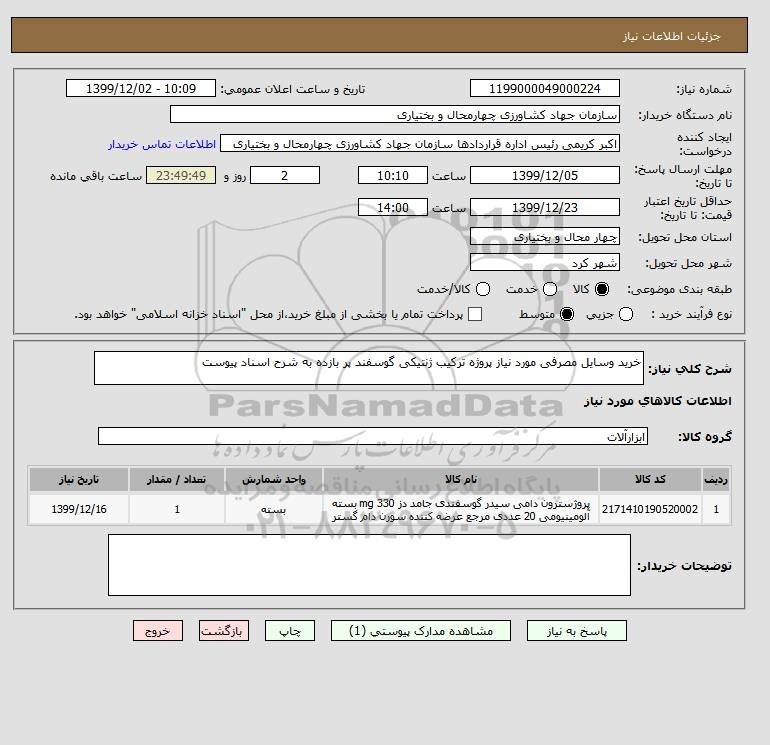Click the خروج exit button

[158, 631]
